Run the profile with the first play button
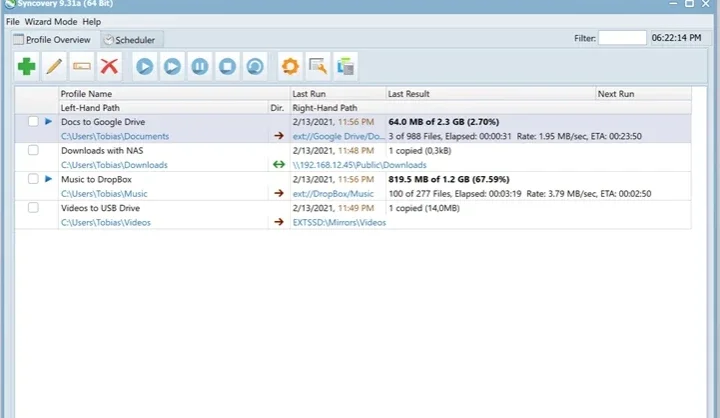This screenshot has height=418, width=720. [x=145, y=67]
